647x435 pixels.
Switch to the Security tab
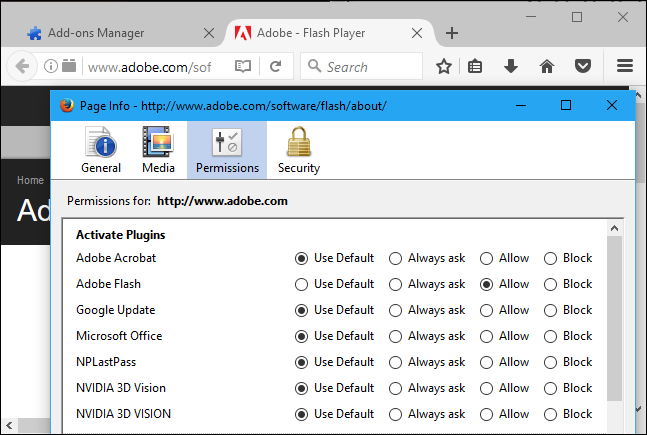coord(298,151)
